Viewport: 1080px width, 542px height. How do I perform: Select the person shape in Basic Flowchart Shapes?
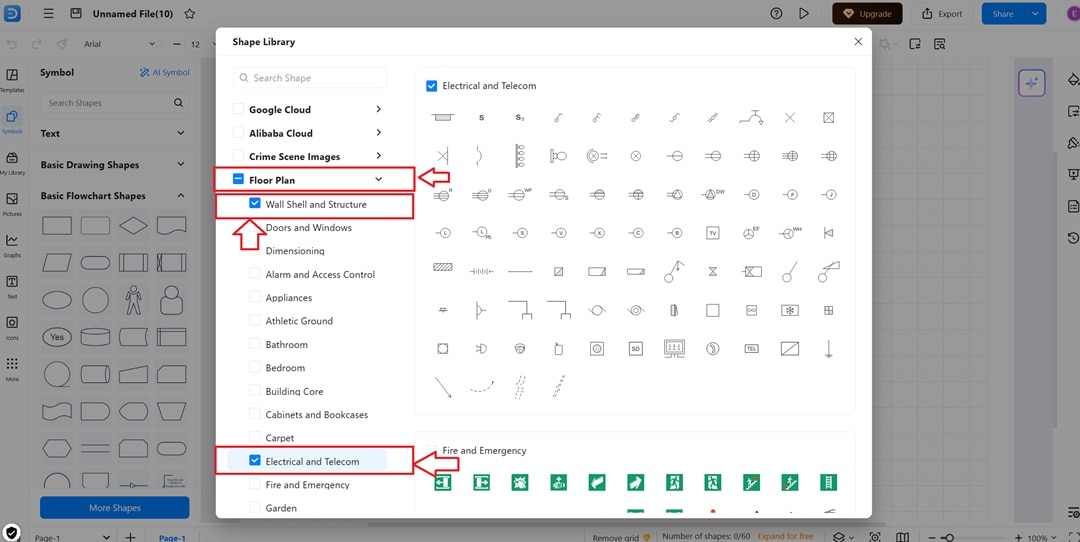[x=134, y=300]
